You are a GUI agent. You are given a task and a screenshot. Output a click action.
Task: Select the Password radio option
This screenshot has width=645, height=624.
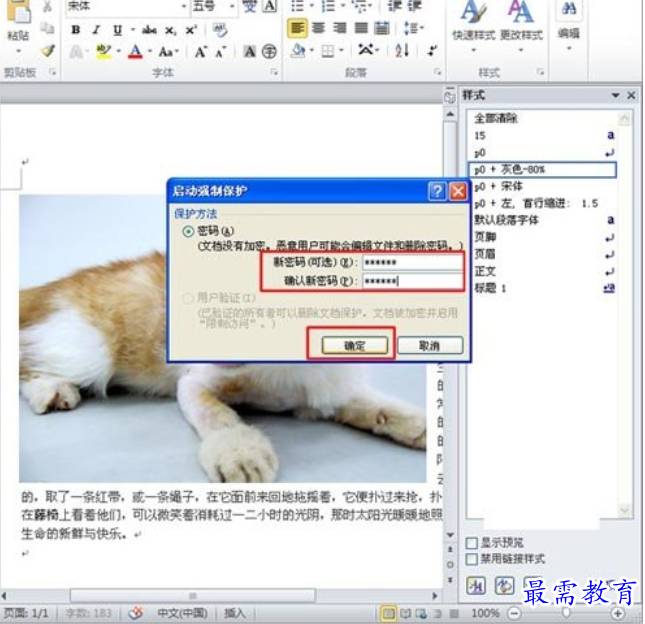pos(188,231)
